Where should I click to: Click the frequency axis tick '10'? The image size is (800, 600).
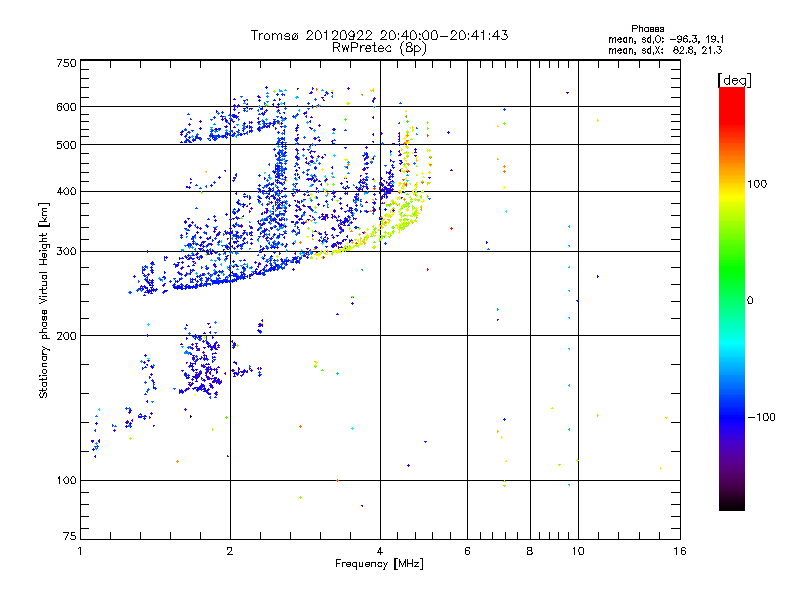point(578,551)
